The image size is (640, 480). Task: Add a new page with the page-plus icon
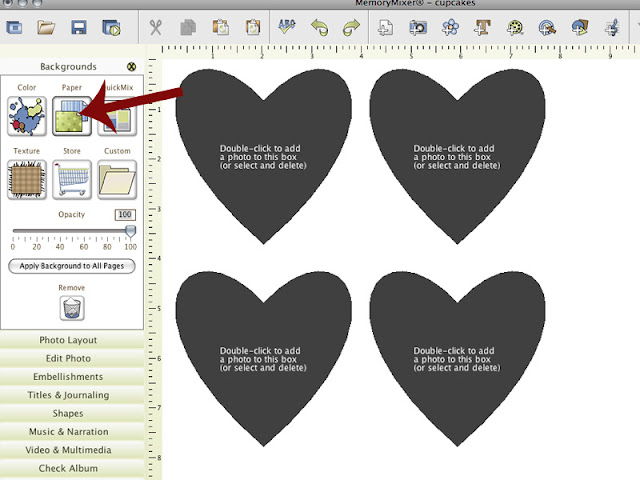coord(385,28)
